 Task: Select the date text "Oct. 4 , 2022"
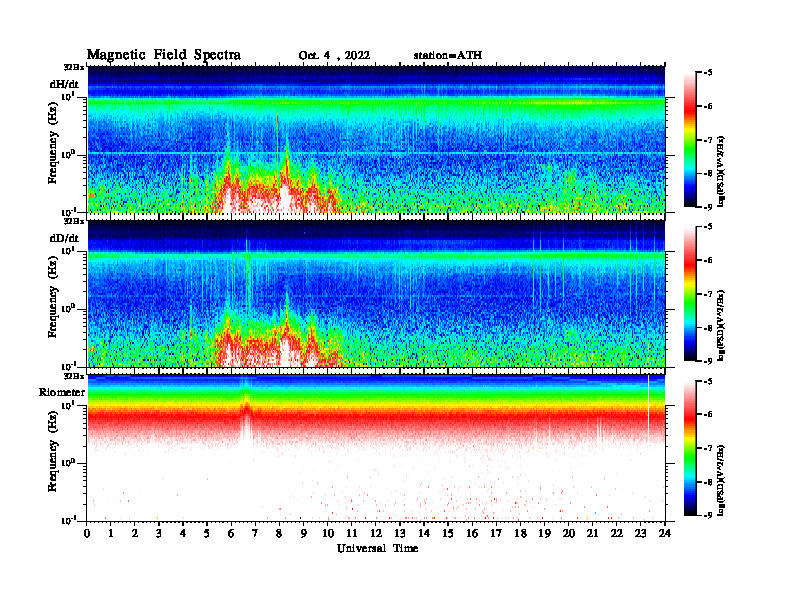pyautogui.click(x=334, y=56)
